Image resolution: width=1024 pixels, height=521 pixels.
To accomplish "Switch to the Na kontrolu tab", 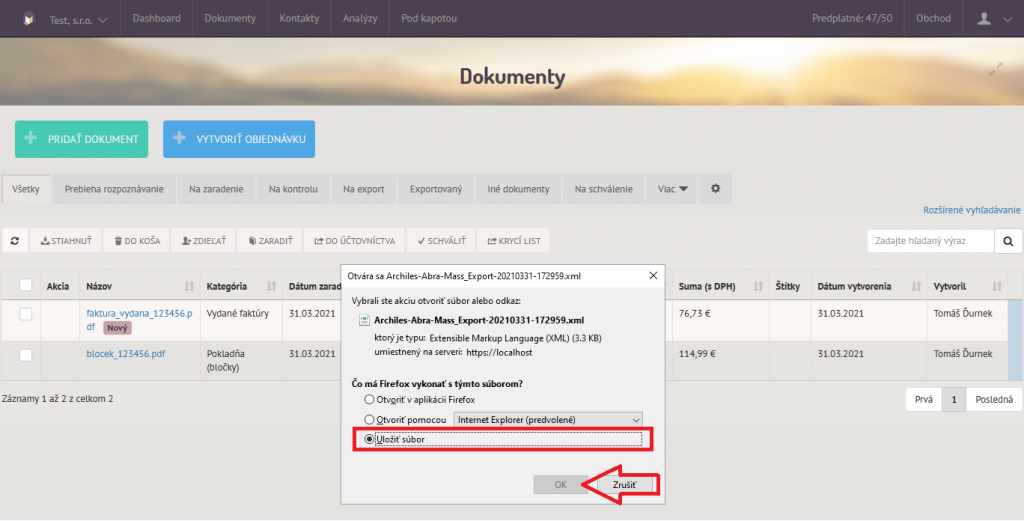I will (293, 189).
